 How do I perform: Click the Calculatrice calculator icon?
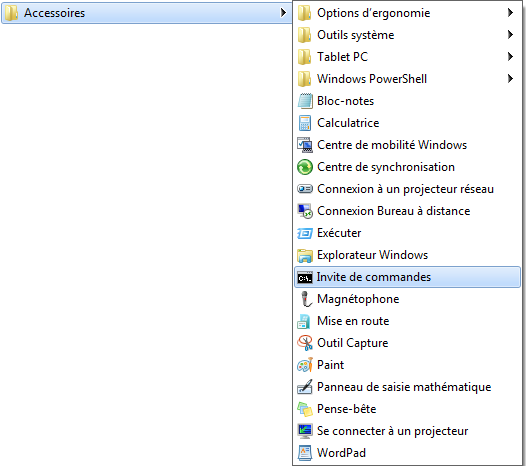coord(305,123)
